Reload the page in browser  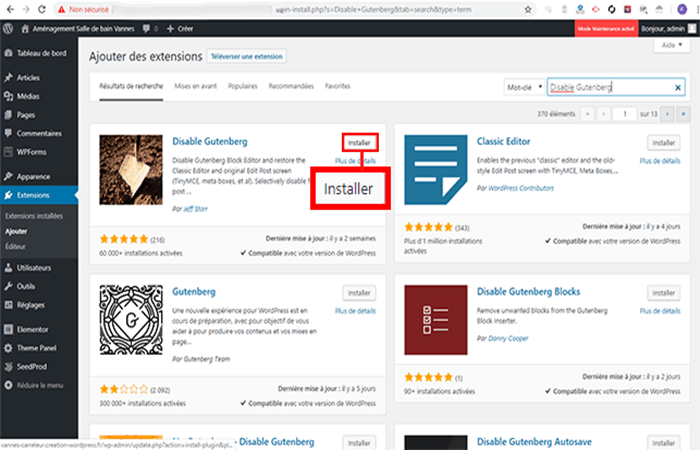pyautogui.click(x=42, y=9)
